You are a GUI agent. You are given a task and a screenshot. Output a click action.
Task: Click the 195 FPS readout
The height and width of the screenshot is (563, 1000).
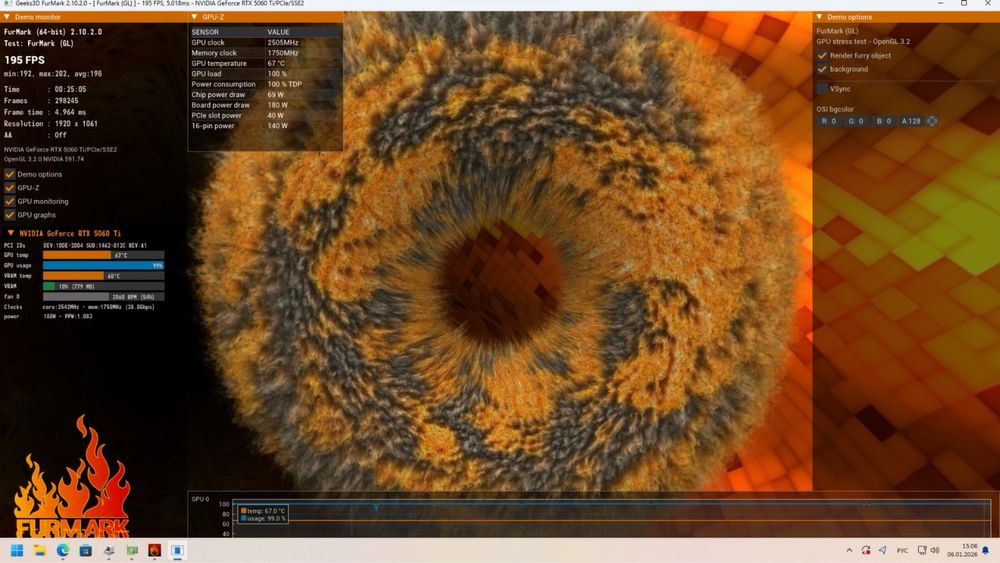(x=24, y=60)
